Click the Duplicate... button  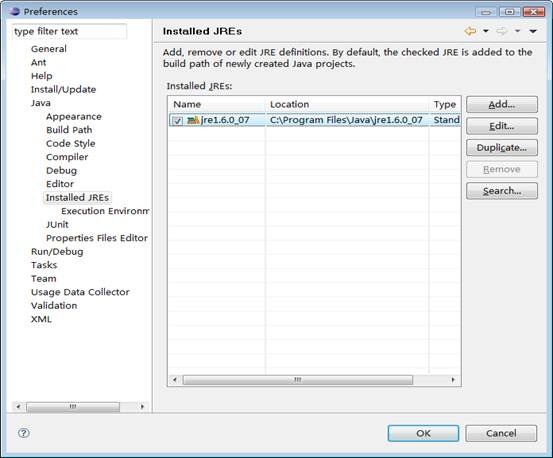tap(502, 147)
